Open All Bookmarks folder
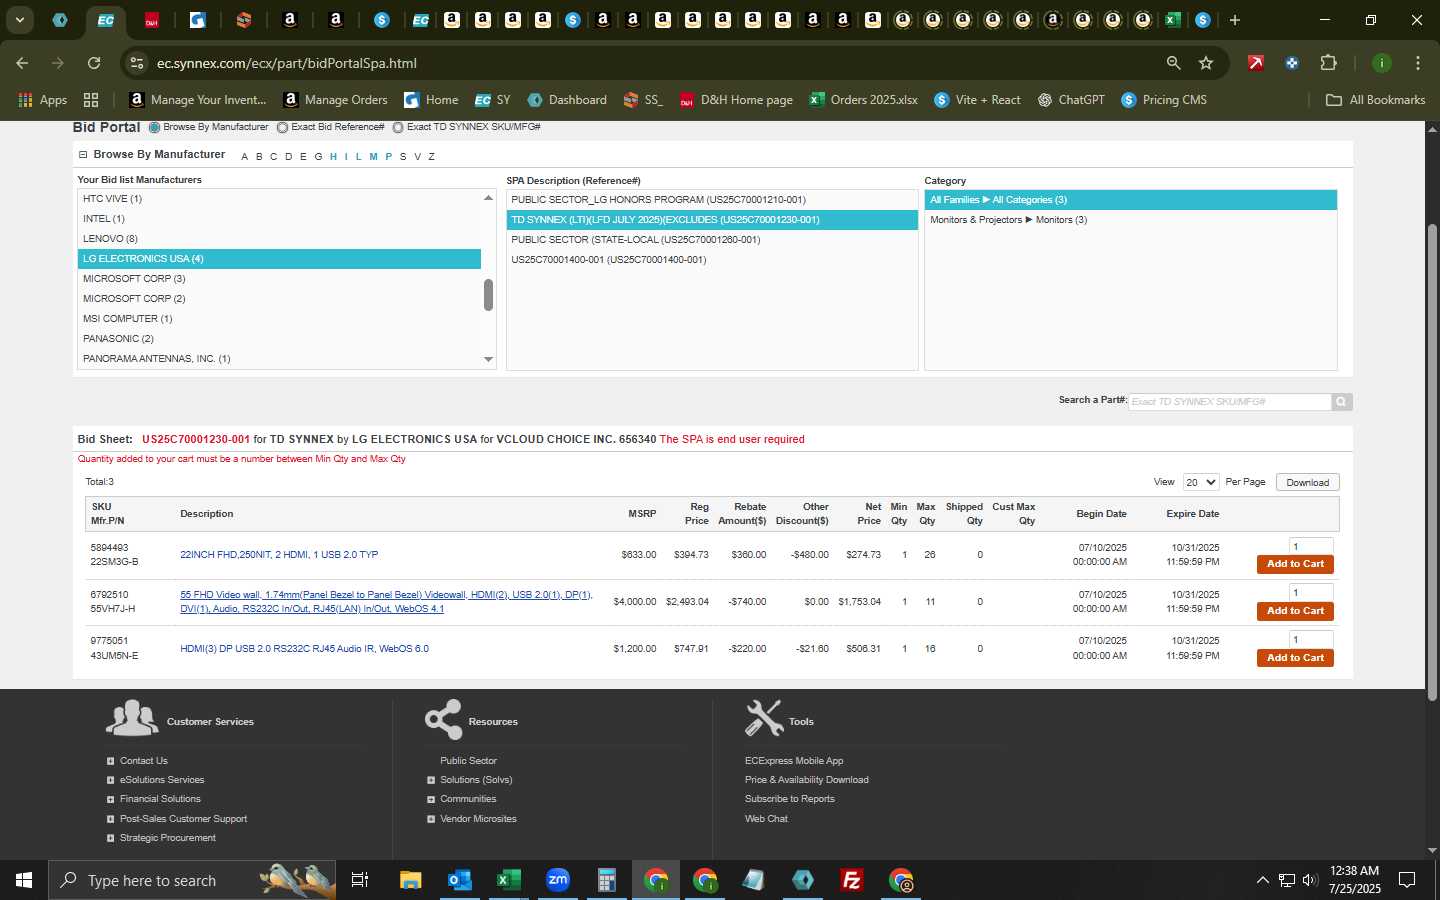The width and height of the screenshot is (1440, 900). (x=1375, y=100)
